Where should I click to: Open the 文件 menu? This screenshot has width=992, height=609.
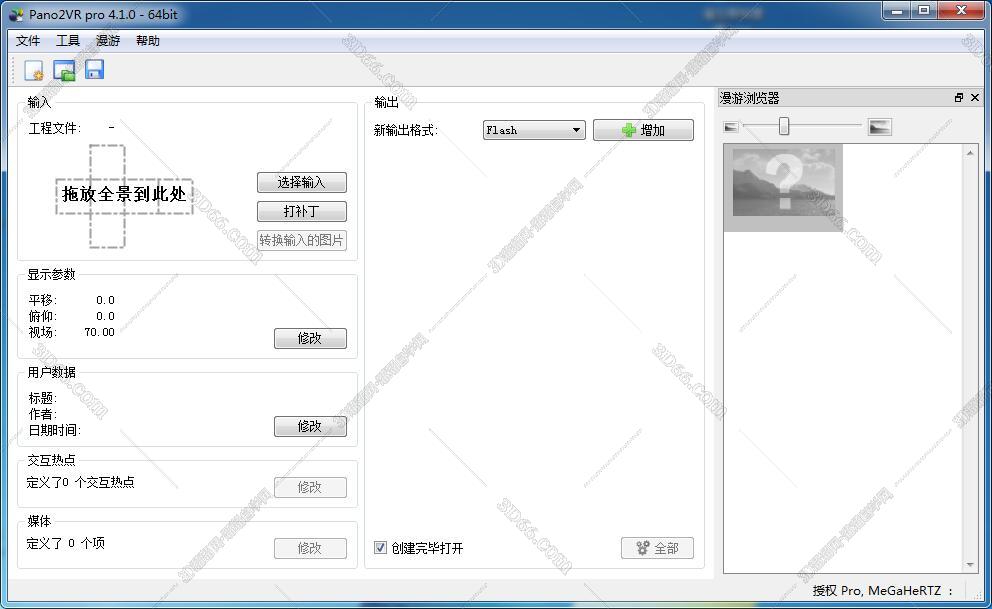[27, 41]
